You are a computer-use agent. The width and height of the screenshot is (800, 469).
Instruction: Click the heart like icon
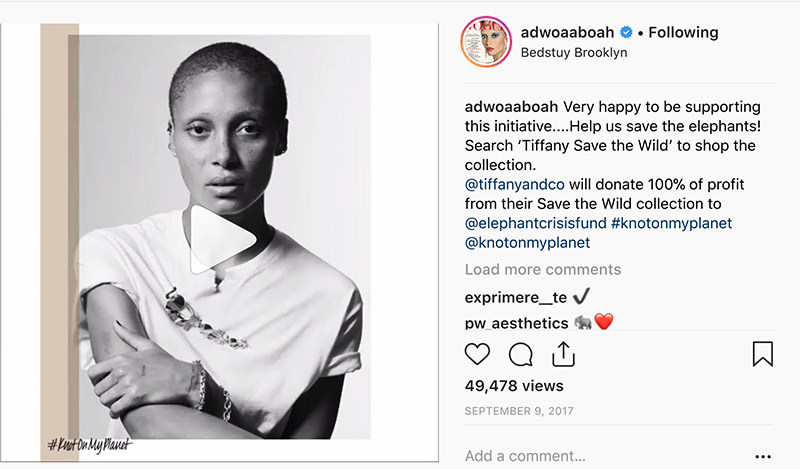point(477,354)
